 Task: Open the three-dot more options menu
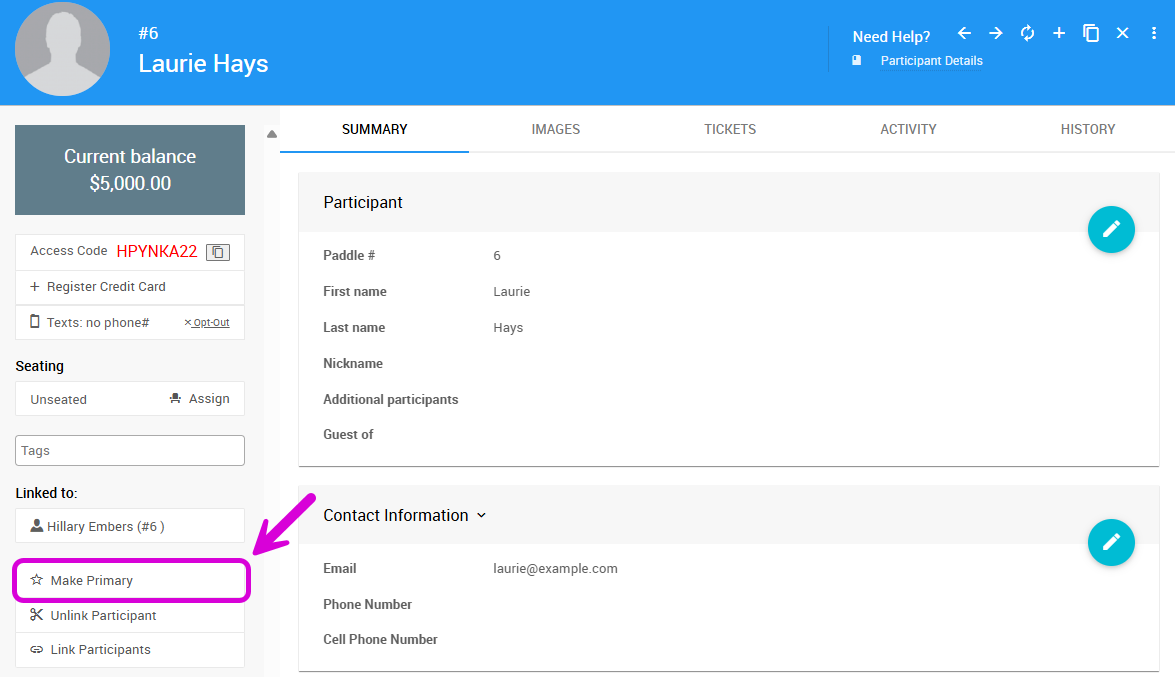(1154, 34)
